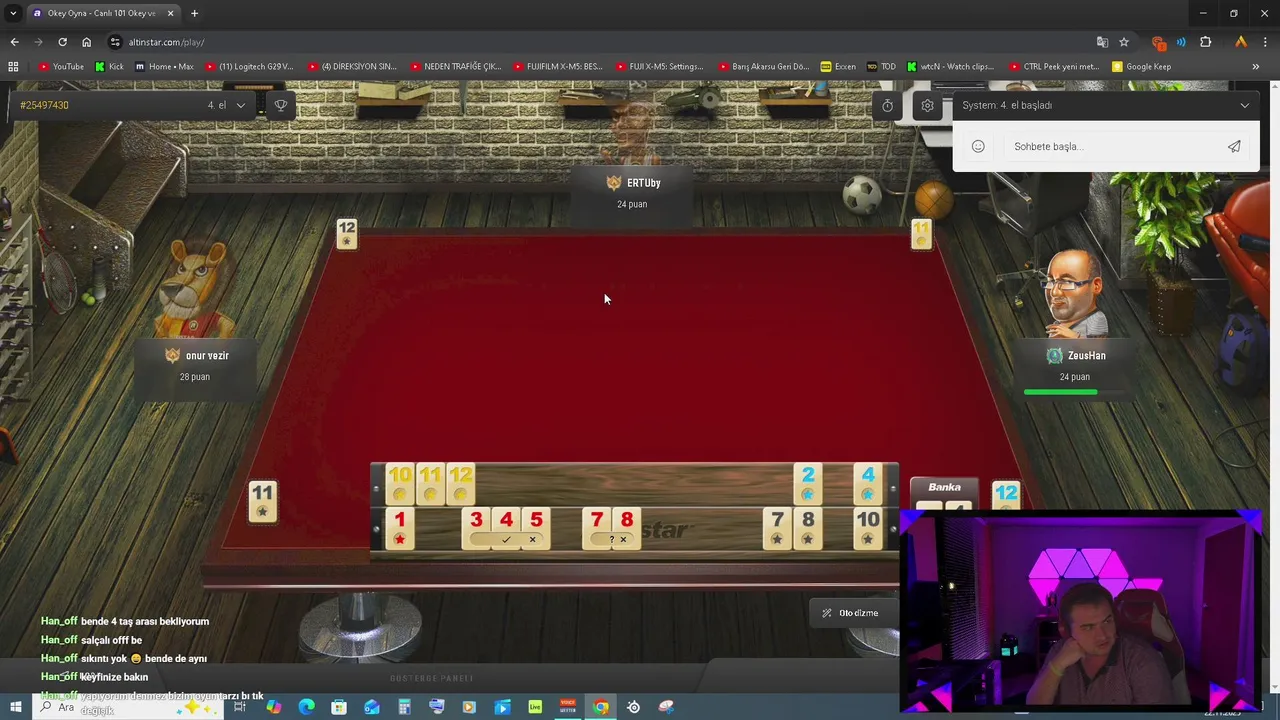Click the translate page icon

click(1102, 42)
